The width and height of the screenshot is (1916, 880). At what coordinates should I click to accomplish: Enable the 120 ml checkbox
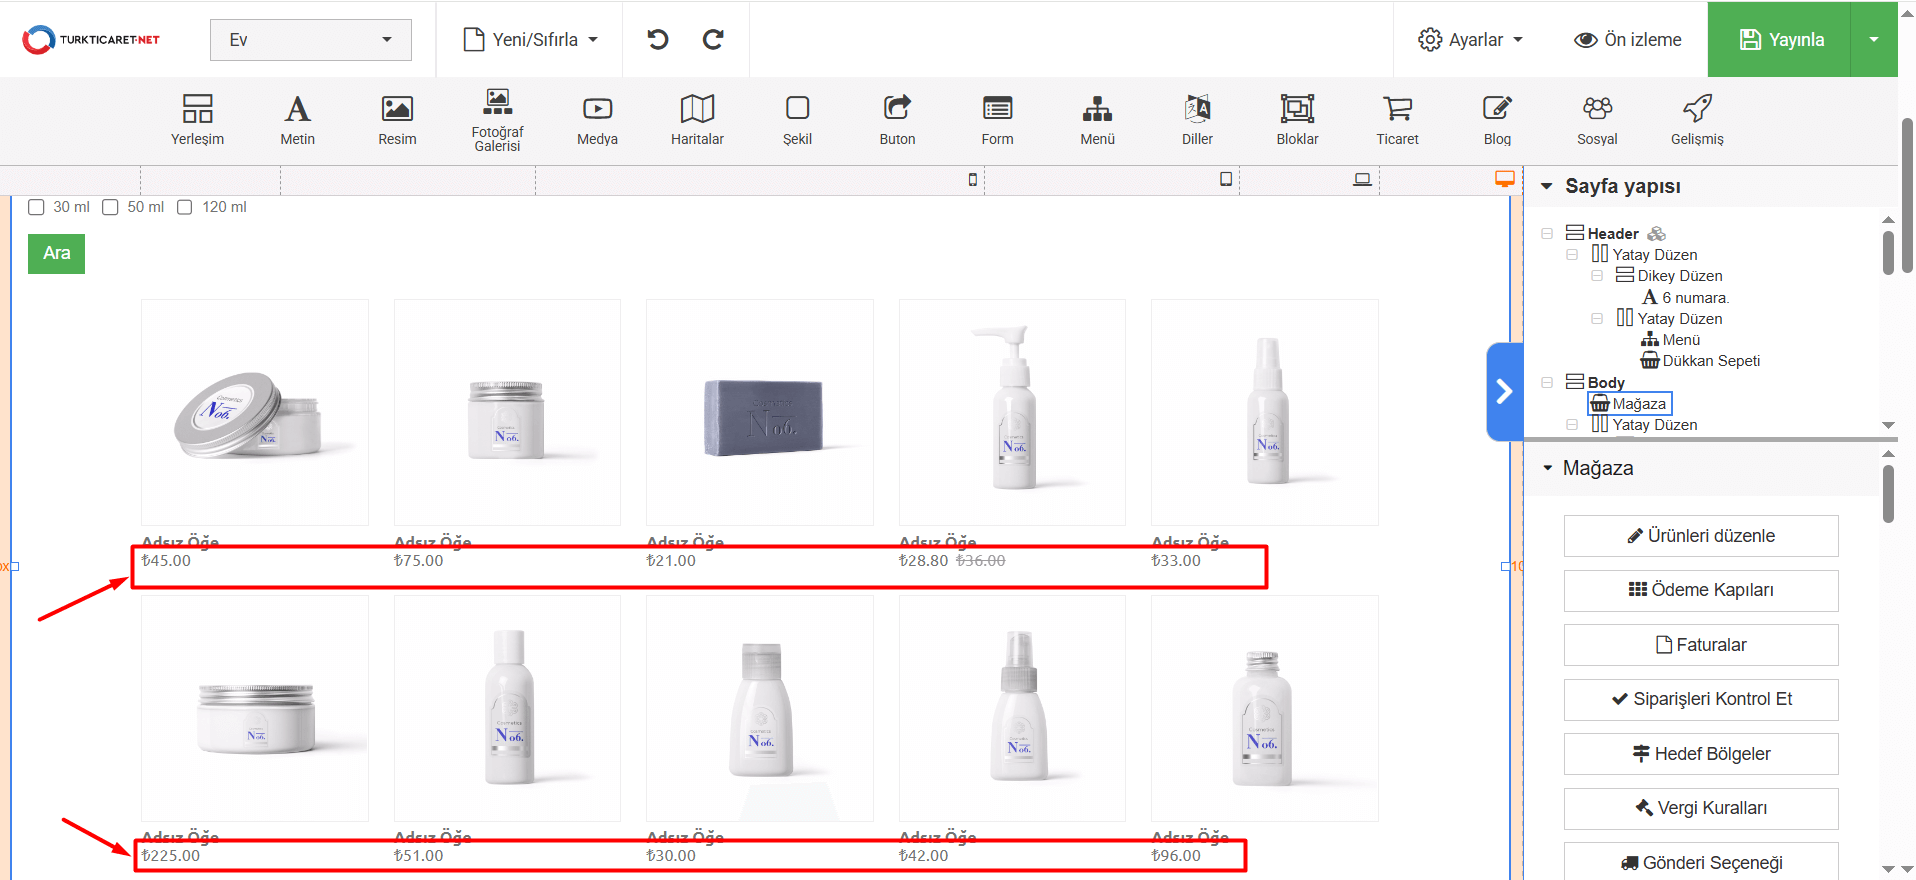click(185, 207)
